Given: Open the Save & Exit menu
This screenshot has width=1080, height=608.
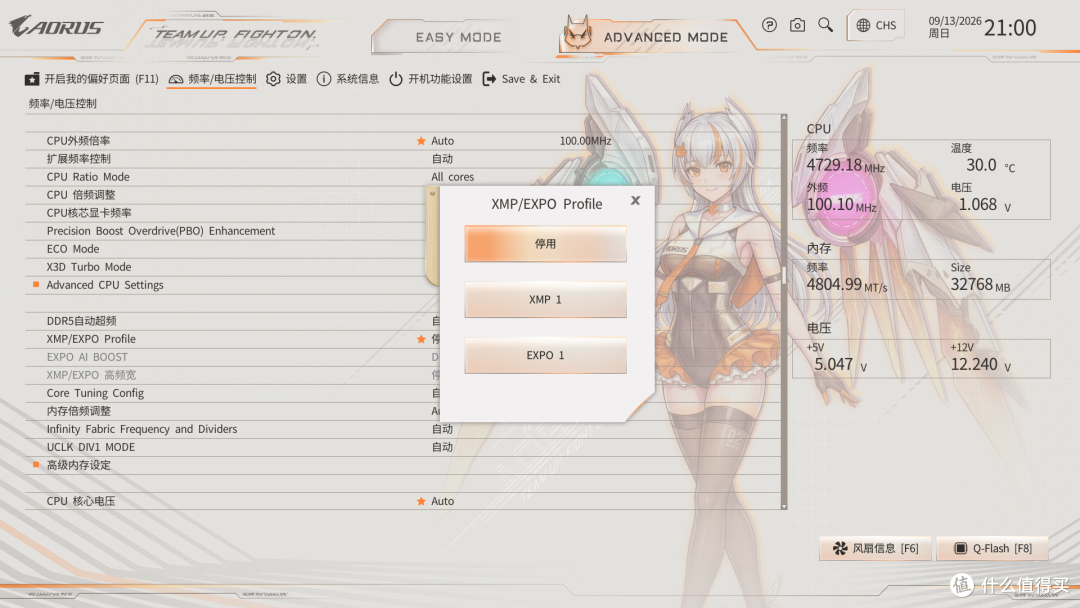Looking at the screenshot, I should pos(521,79).
